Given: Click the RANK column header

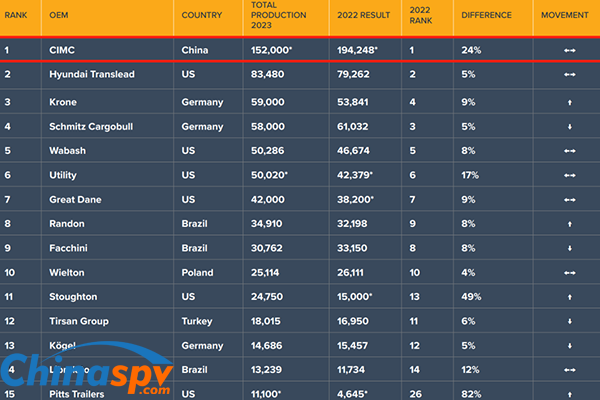Looking at the screenshot, I should tap(16, 15).
